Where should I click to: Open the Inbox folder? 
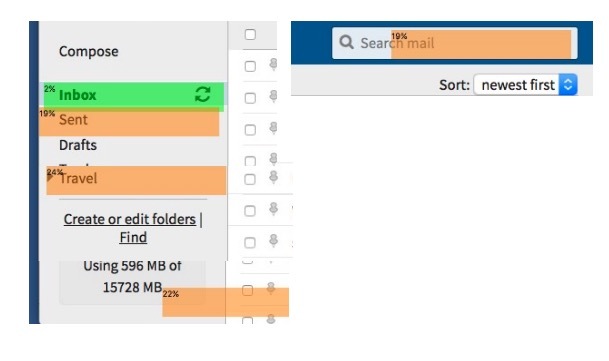(x=77, y=95)
